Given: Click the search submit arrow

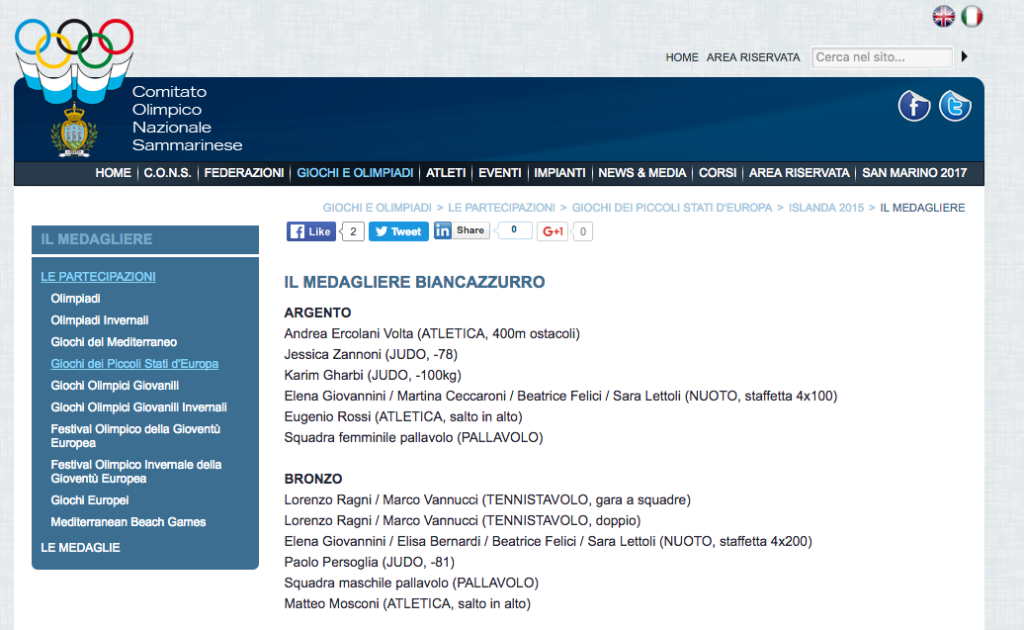Looking at the screenshot, I should click(965, 57).
